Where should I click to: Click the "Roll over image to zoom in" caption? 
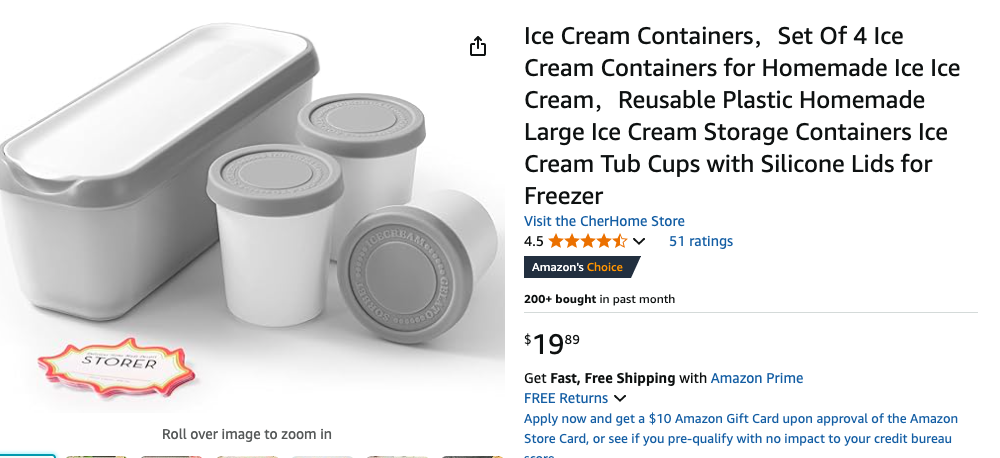click(x=247, y=434)
